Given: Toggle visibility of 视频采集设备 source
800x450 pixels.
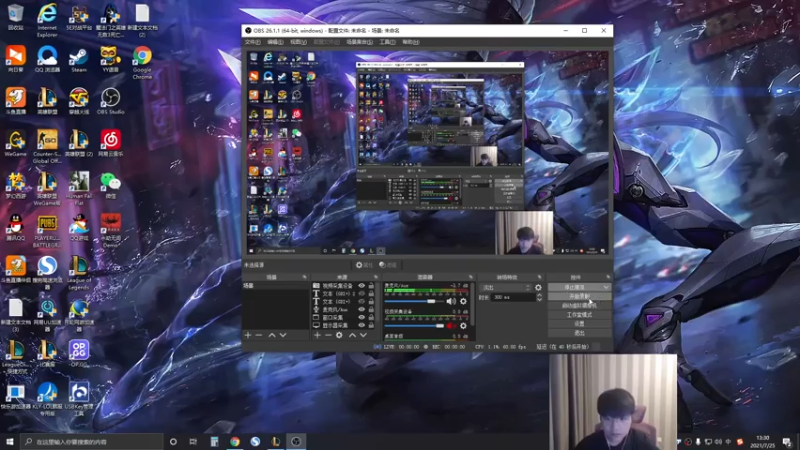Looking at the screenshot, I should coord(362,286).
